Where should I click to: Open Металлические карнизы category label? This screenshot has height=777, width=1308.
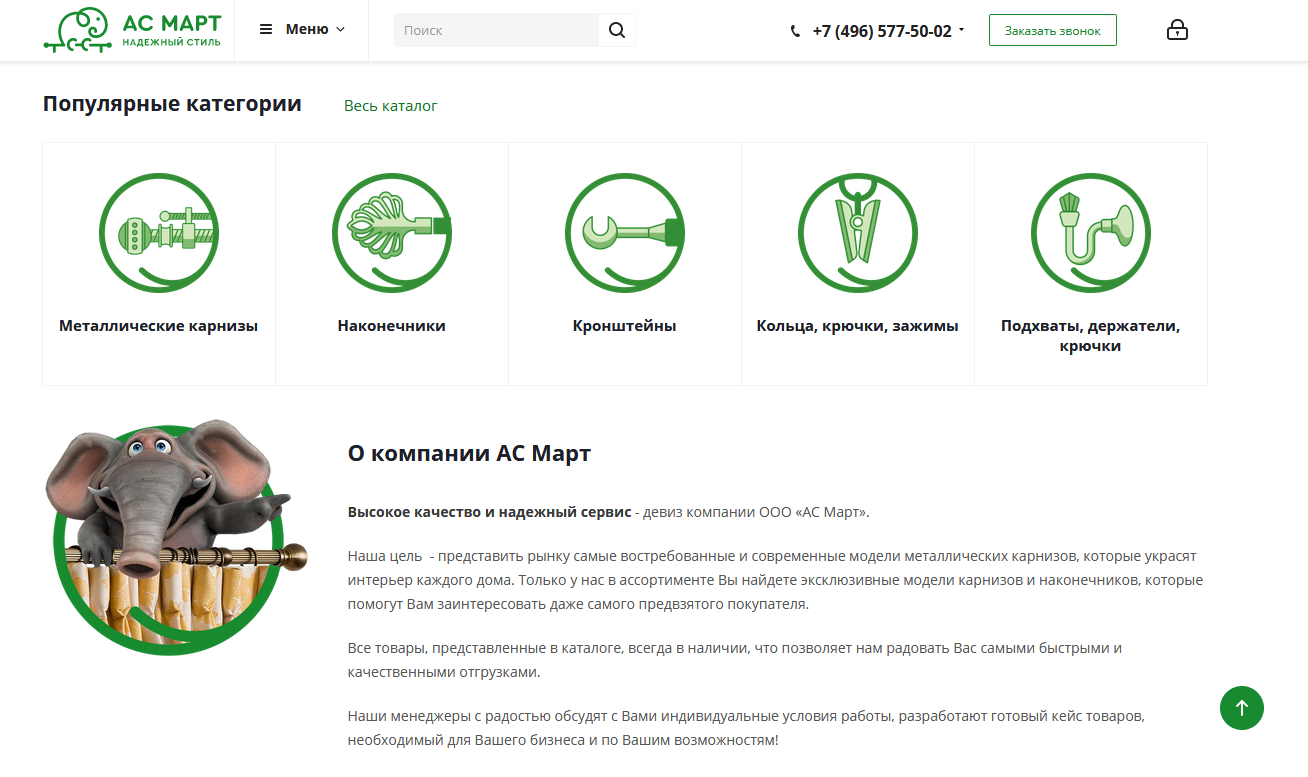[x=159, y=326]
